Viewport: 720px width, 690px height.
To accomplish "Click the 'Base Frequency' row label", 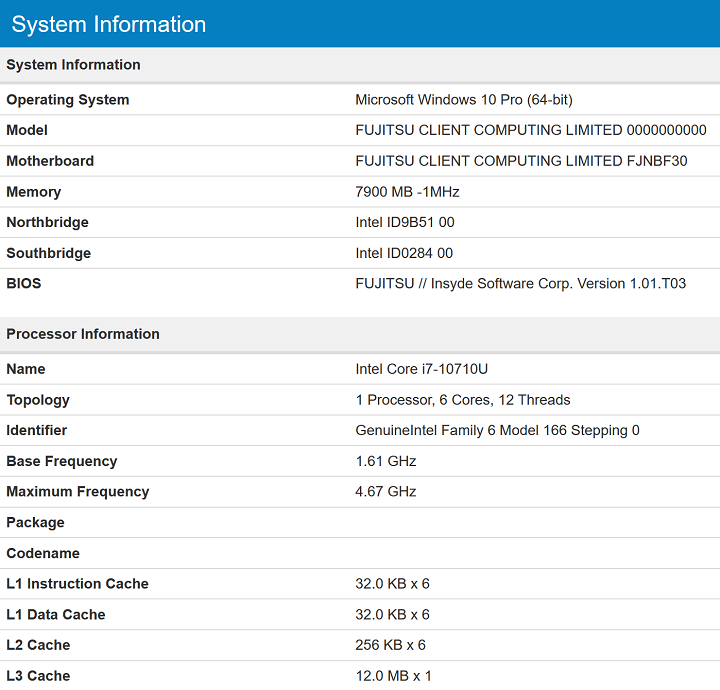I will (x=62, y=461).
